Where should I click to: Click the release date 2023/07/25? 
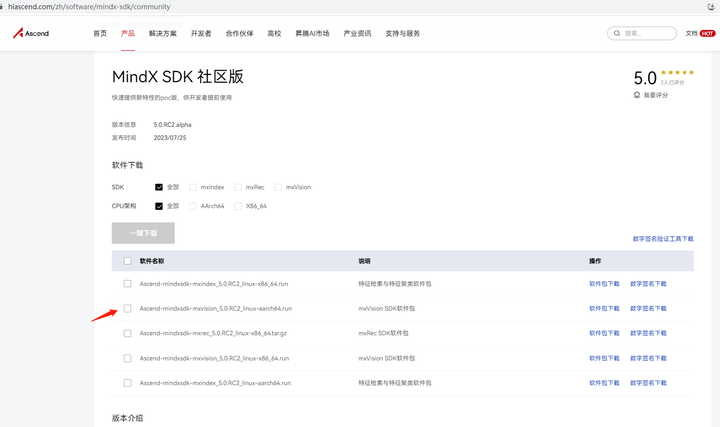point(170,138)
